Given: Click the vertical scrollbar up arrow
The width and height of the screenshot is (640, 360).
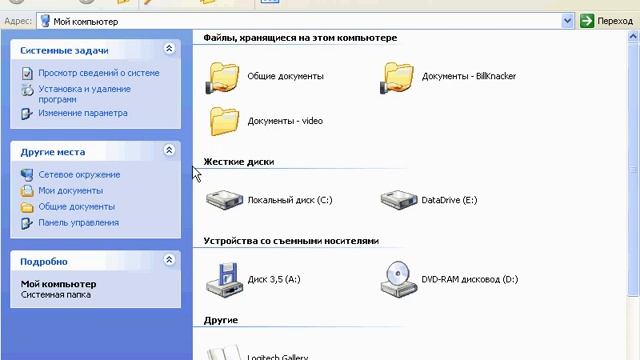Looking at the screenshot, I should [633, 36].
